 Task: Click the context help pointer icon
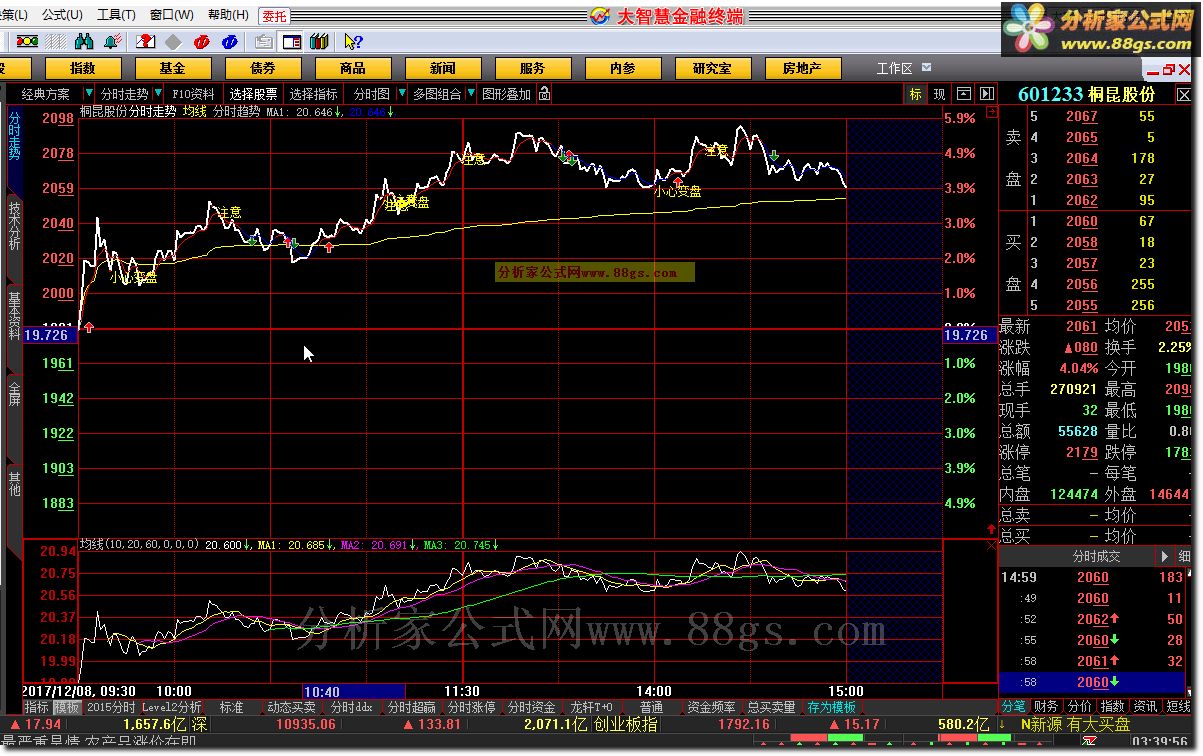[353, 41]
